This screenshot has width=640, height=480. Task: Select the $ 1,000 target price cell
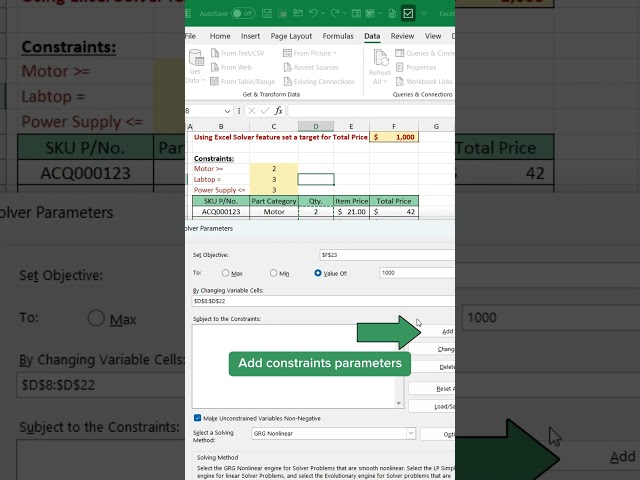(393, 137)
